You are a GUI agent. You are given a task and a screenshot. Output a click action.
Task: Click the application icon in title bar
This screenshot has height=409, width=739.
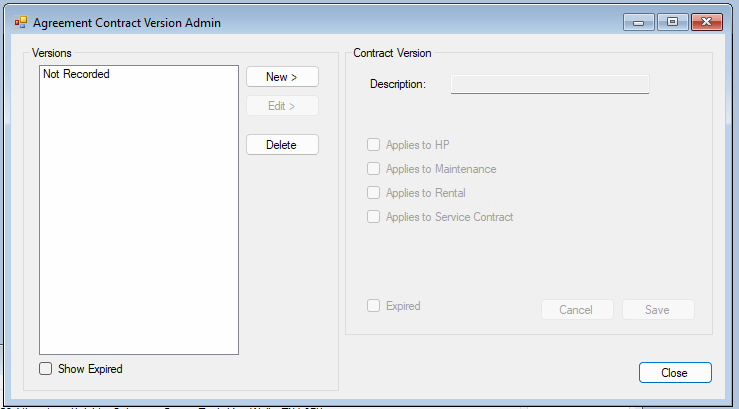click(x=21, y=22)
